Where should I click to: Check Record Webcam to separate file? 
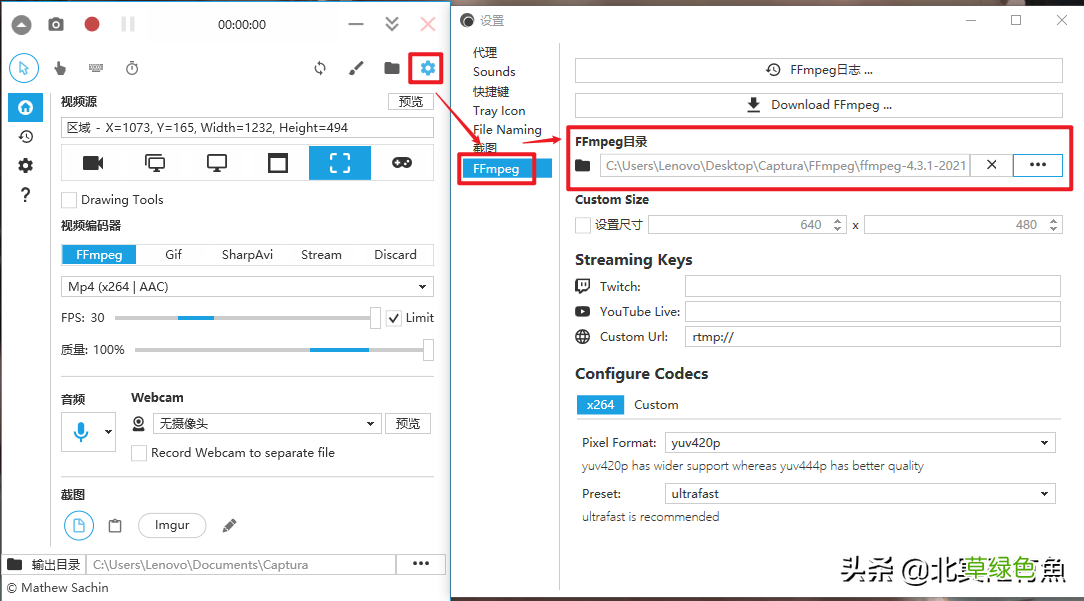pyautogui.click(x=139, y=453)
